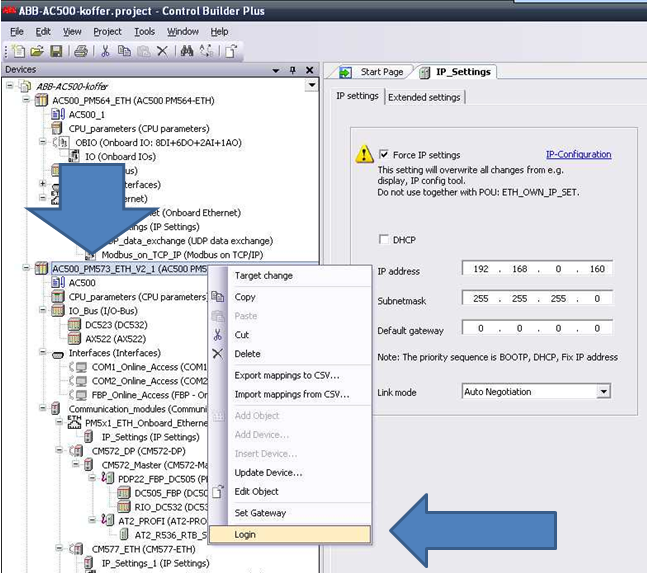Viewport: 647px width, 573px height.
Task: Pin the Devices panel with pushpin icon
Action: [x=292, y=70]
